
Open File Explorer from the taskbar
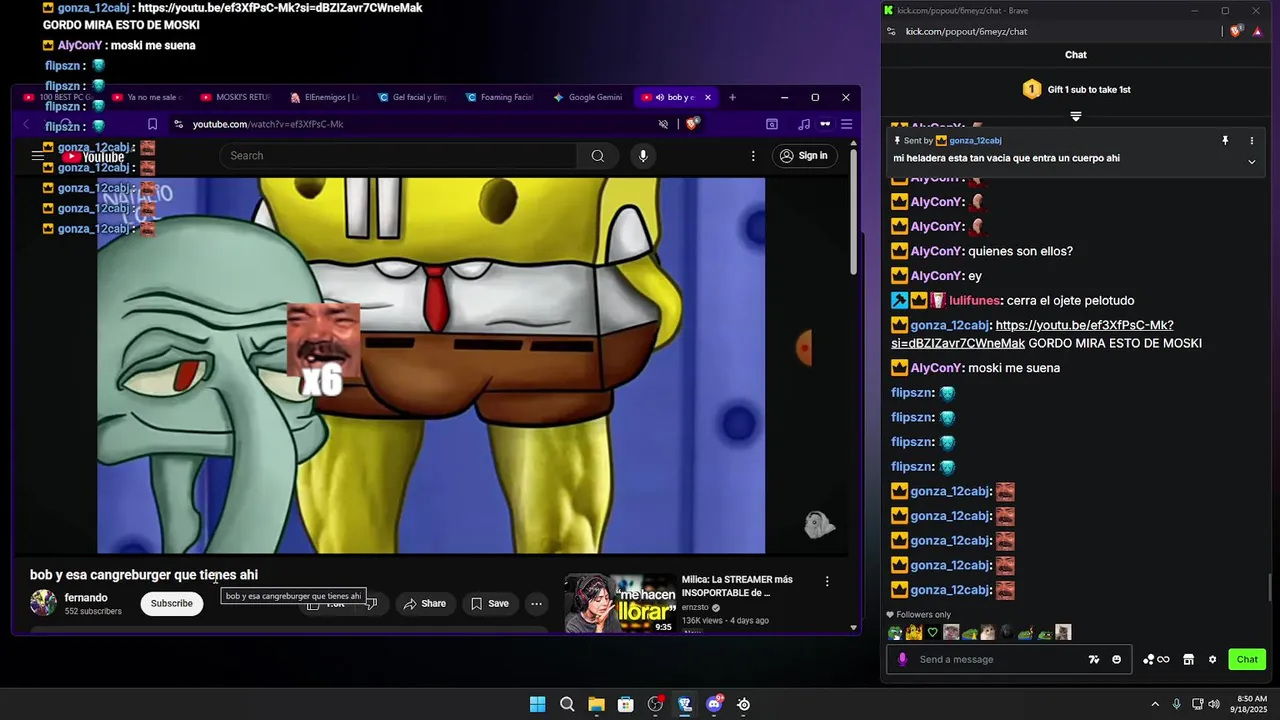point(596,704)
